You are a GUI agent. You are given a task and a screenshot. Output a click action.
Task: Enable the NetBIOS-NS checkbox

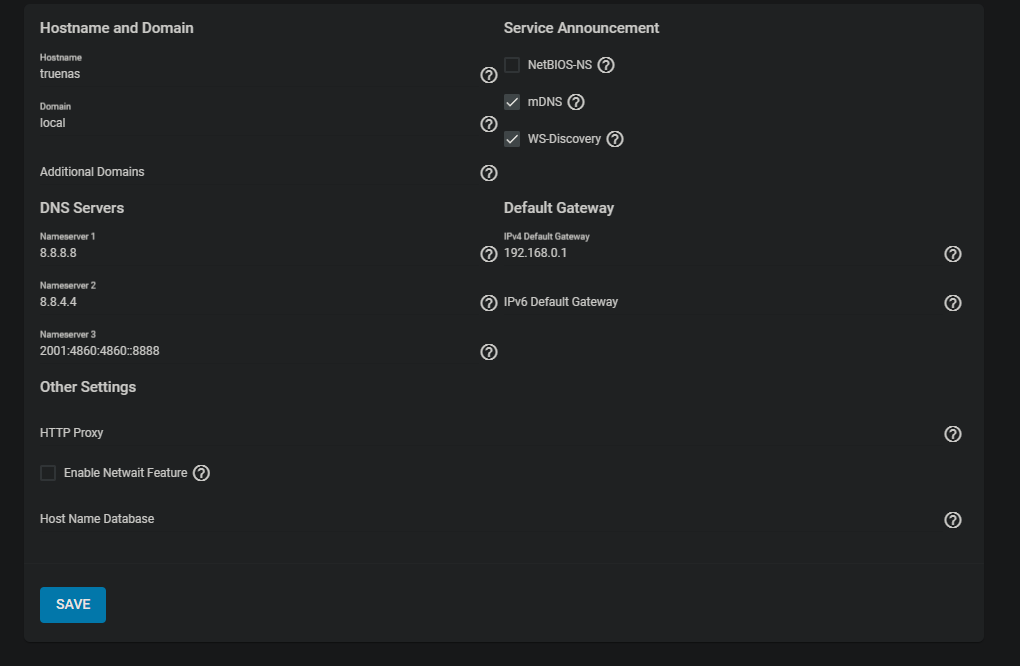pyautogui.click(x=512, y=65)
